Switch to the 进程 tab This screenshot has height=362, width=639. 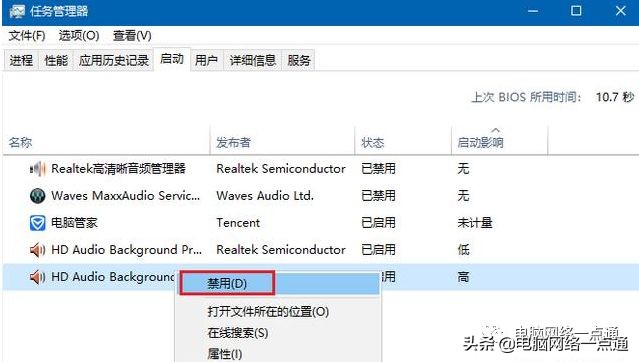pos(21,61)
